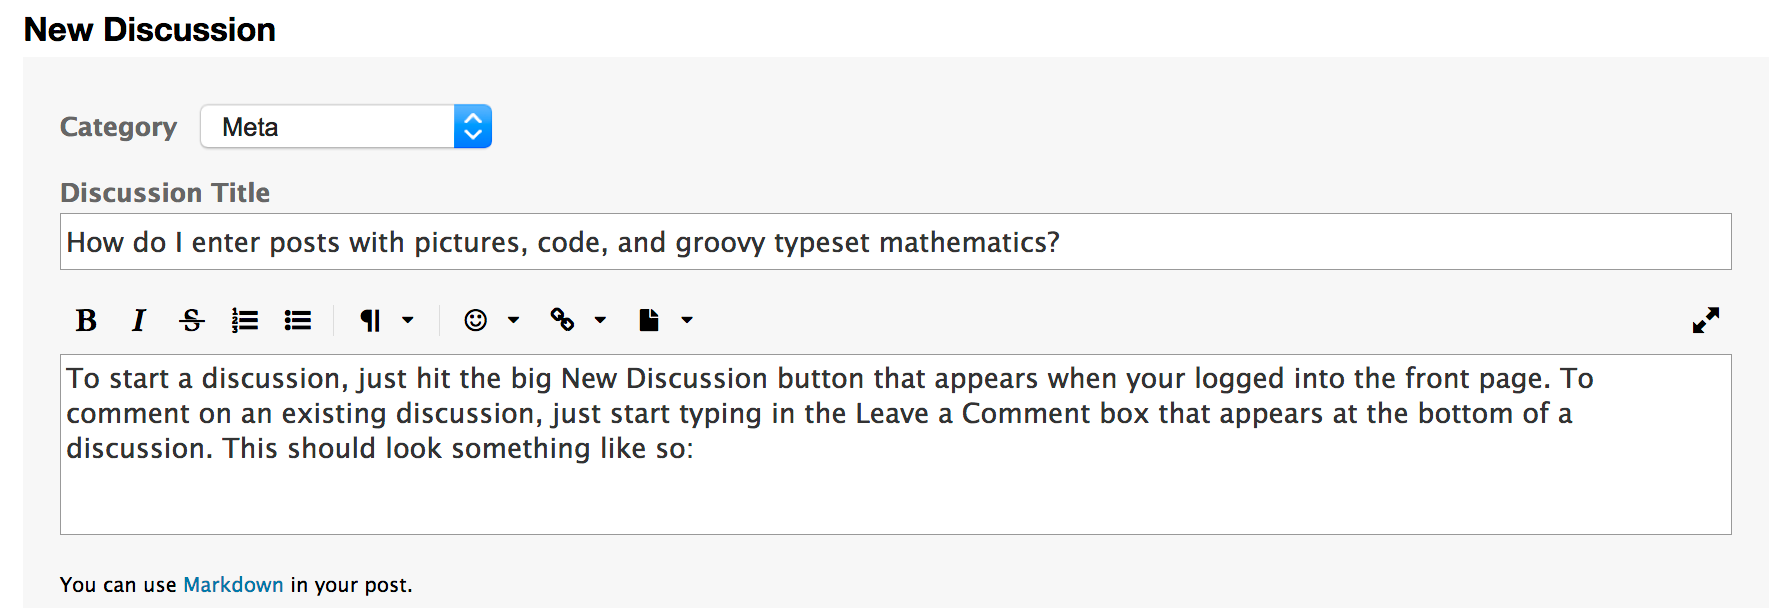
Task: Expand the emoji dropdown arrow
Action: click(x=514, y=320)
